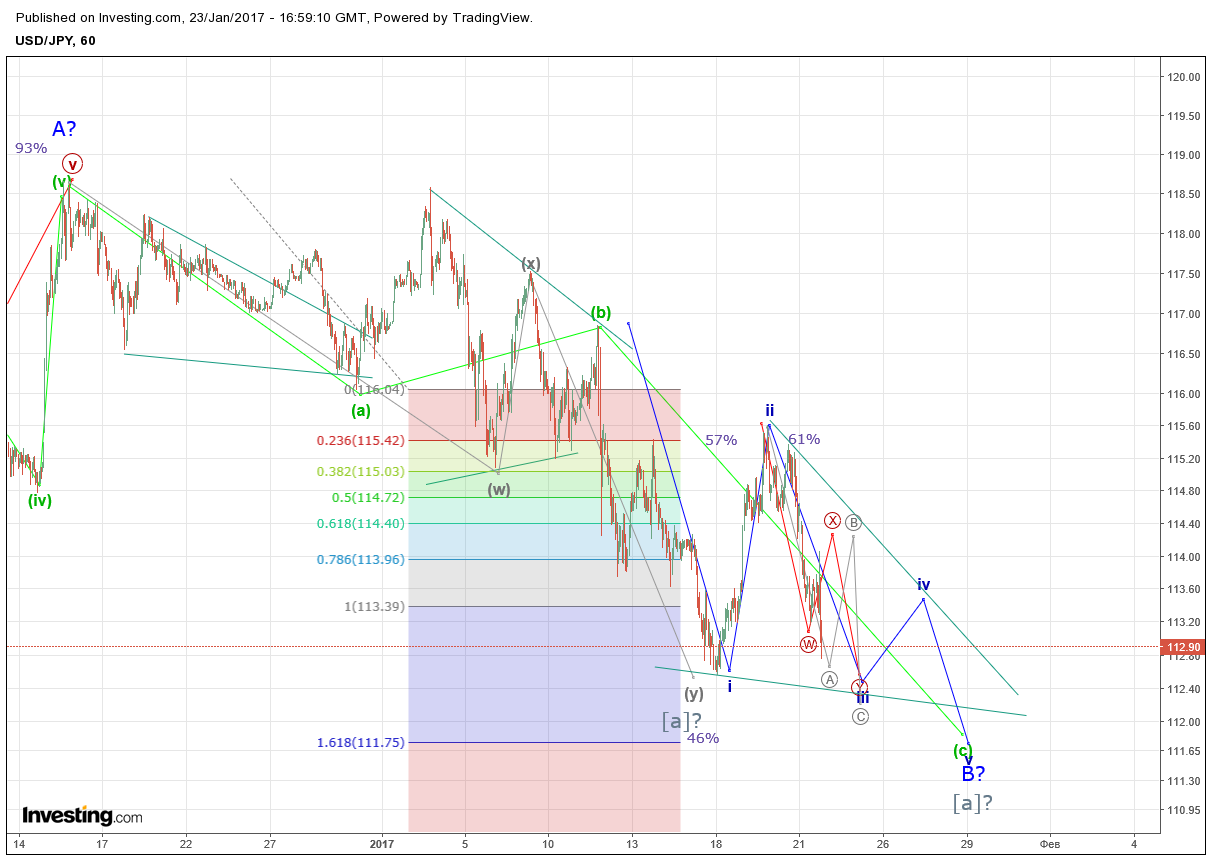Click the gray circled B marker
The image size is (1212, 857).
[853, 522]
